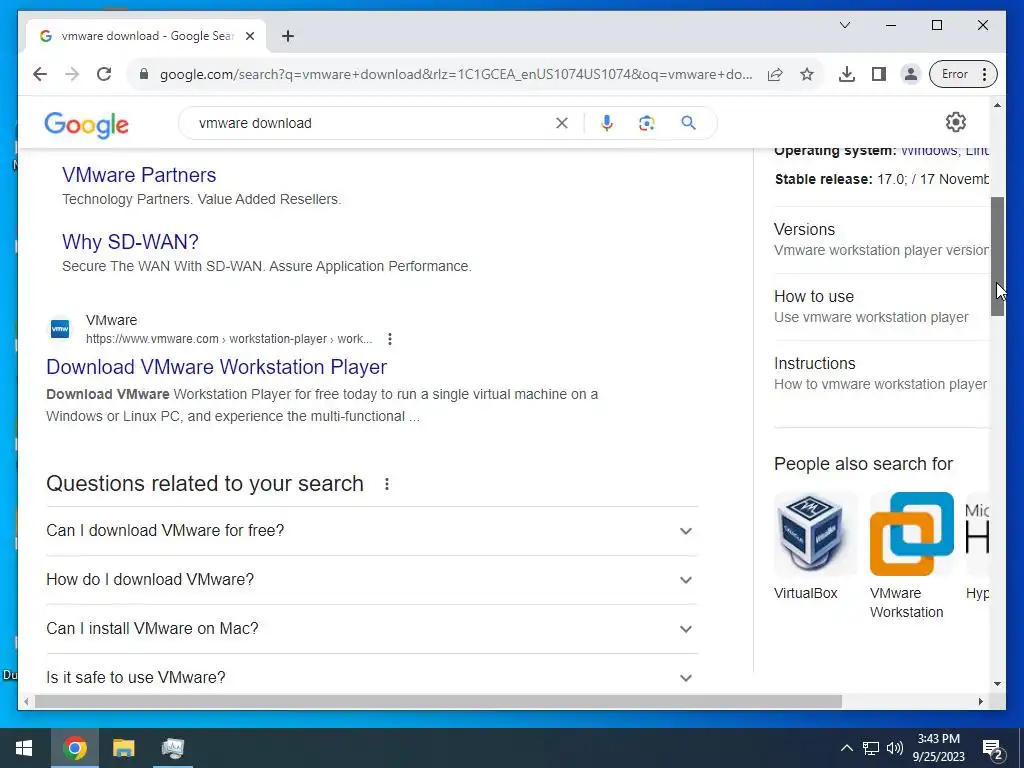This screenshot has width=1024, height=768.
Task: Open the network tray icon
Action: 871,748
